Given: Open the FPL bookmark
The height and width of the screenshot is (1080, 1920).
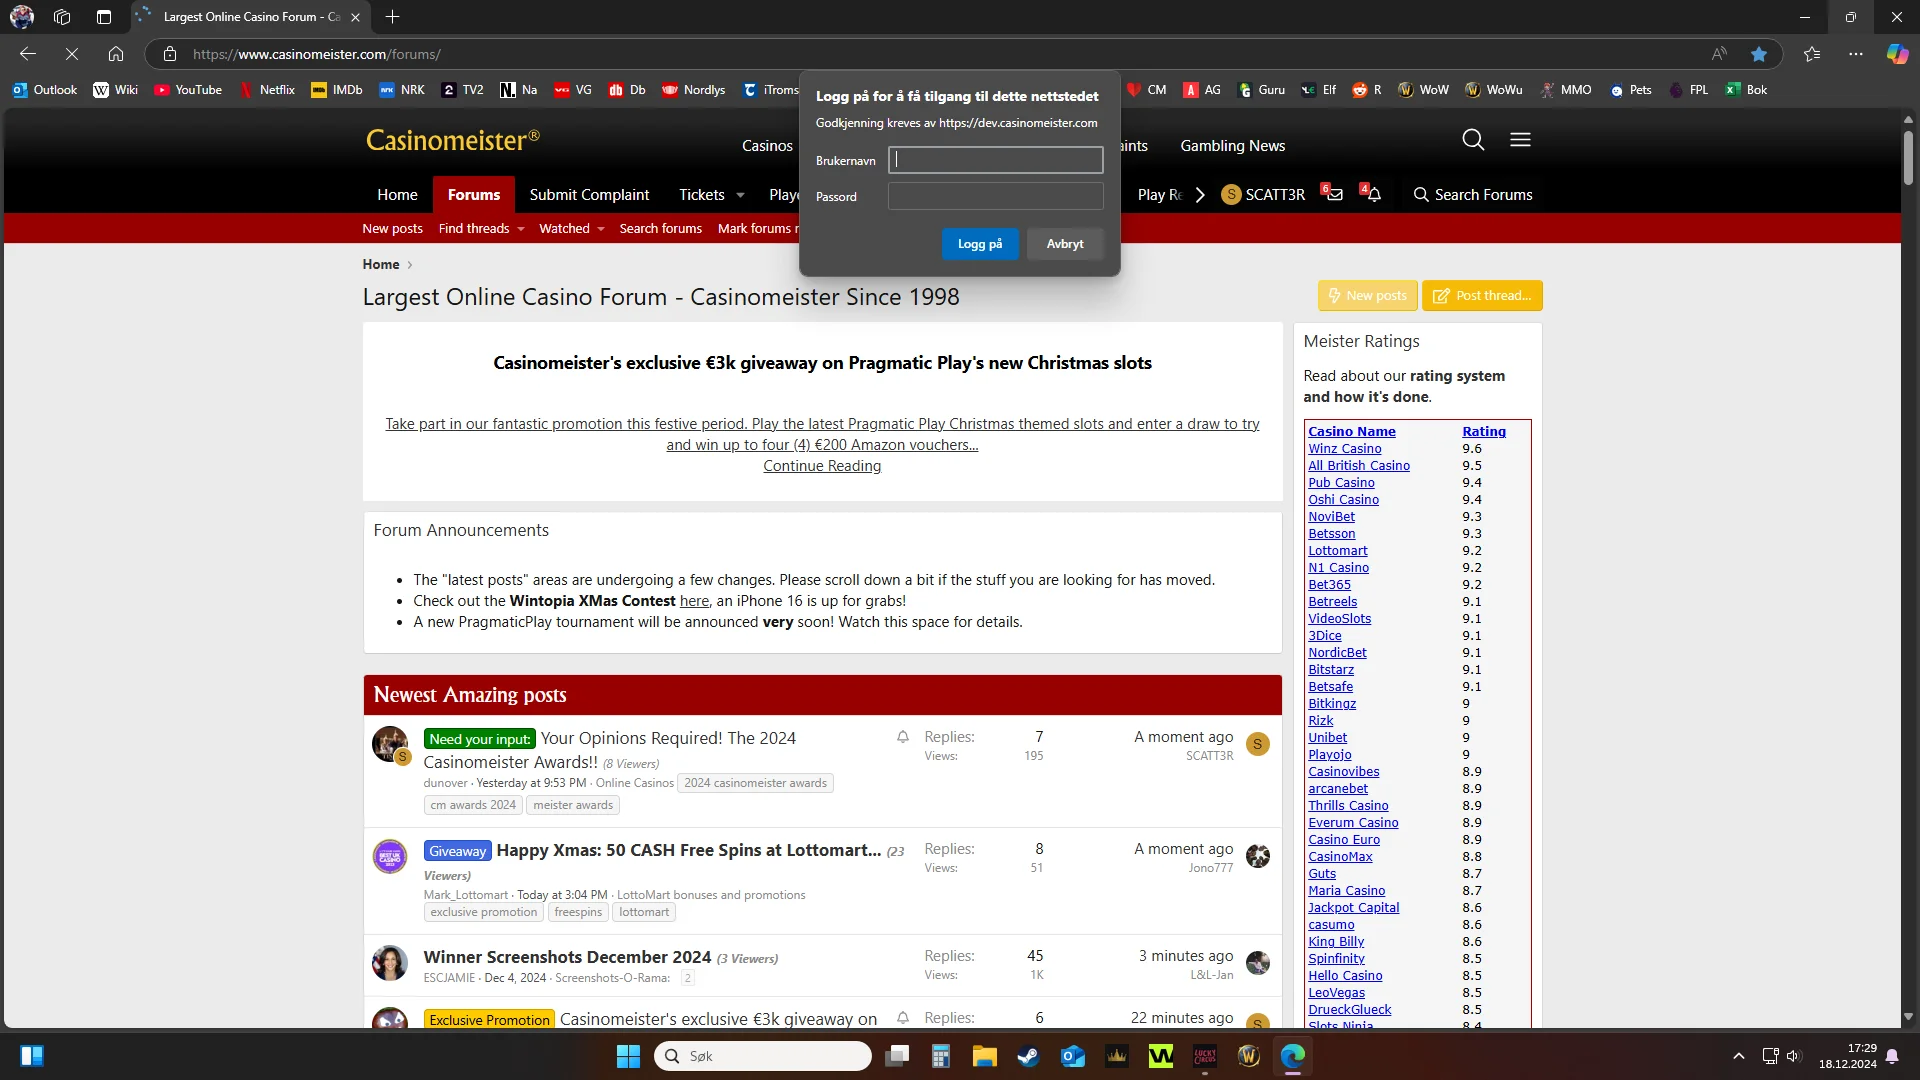Looking at the screenshot, I should tap(1689, 90).
